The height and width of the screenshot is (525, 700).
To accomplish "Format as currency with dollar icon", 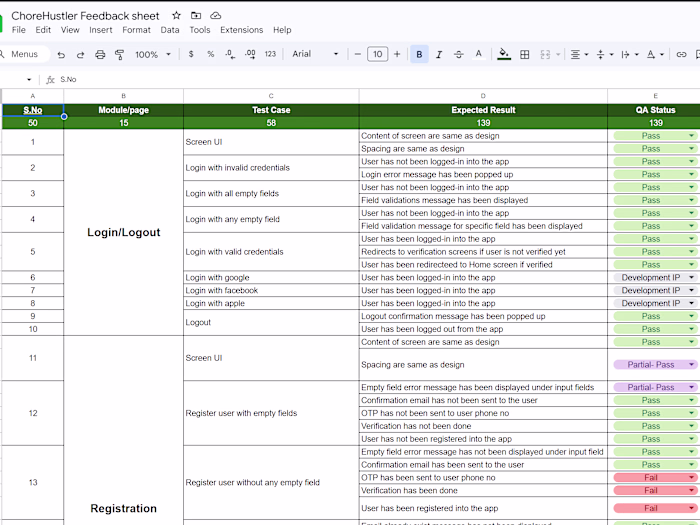I will 191,54.
